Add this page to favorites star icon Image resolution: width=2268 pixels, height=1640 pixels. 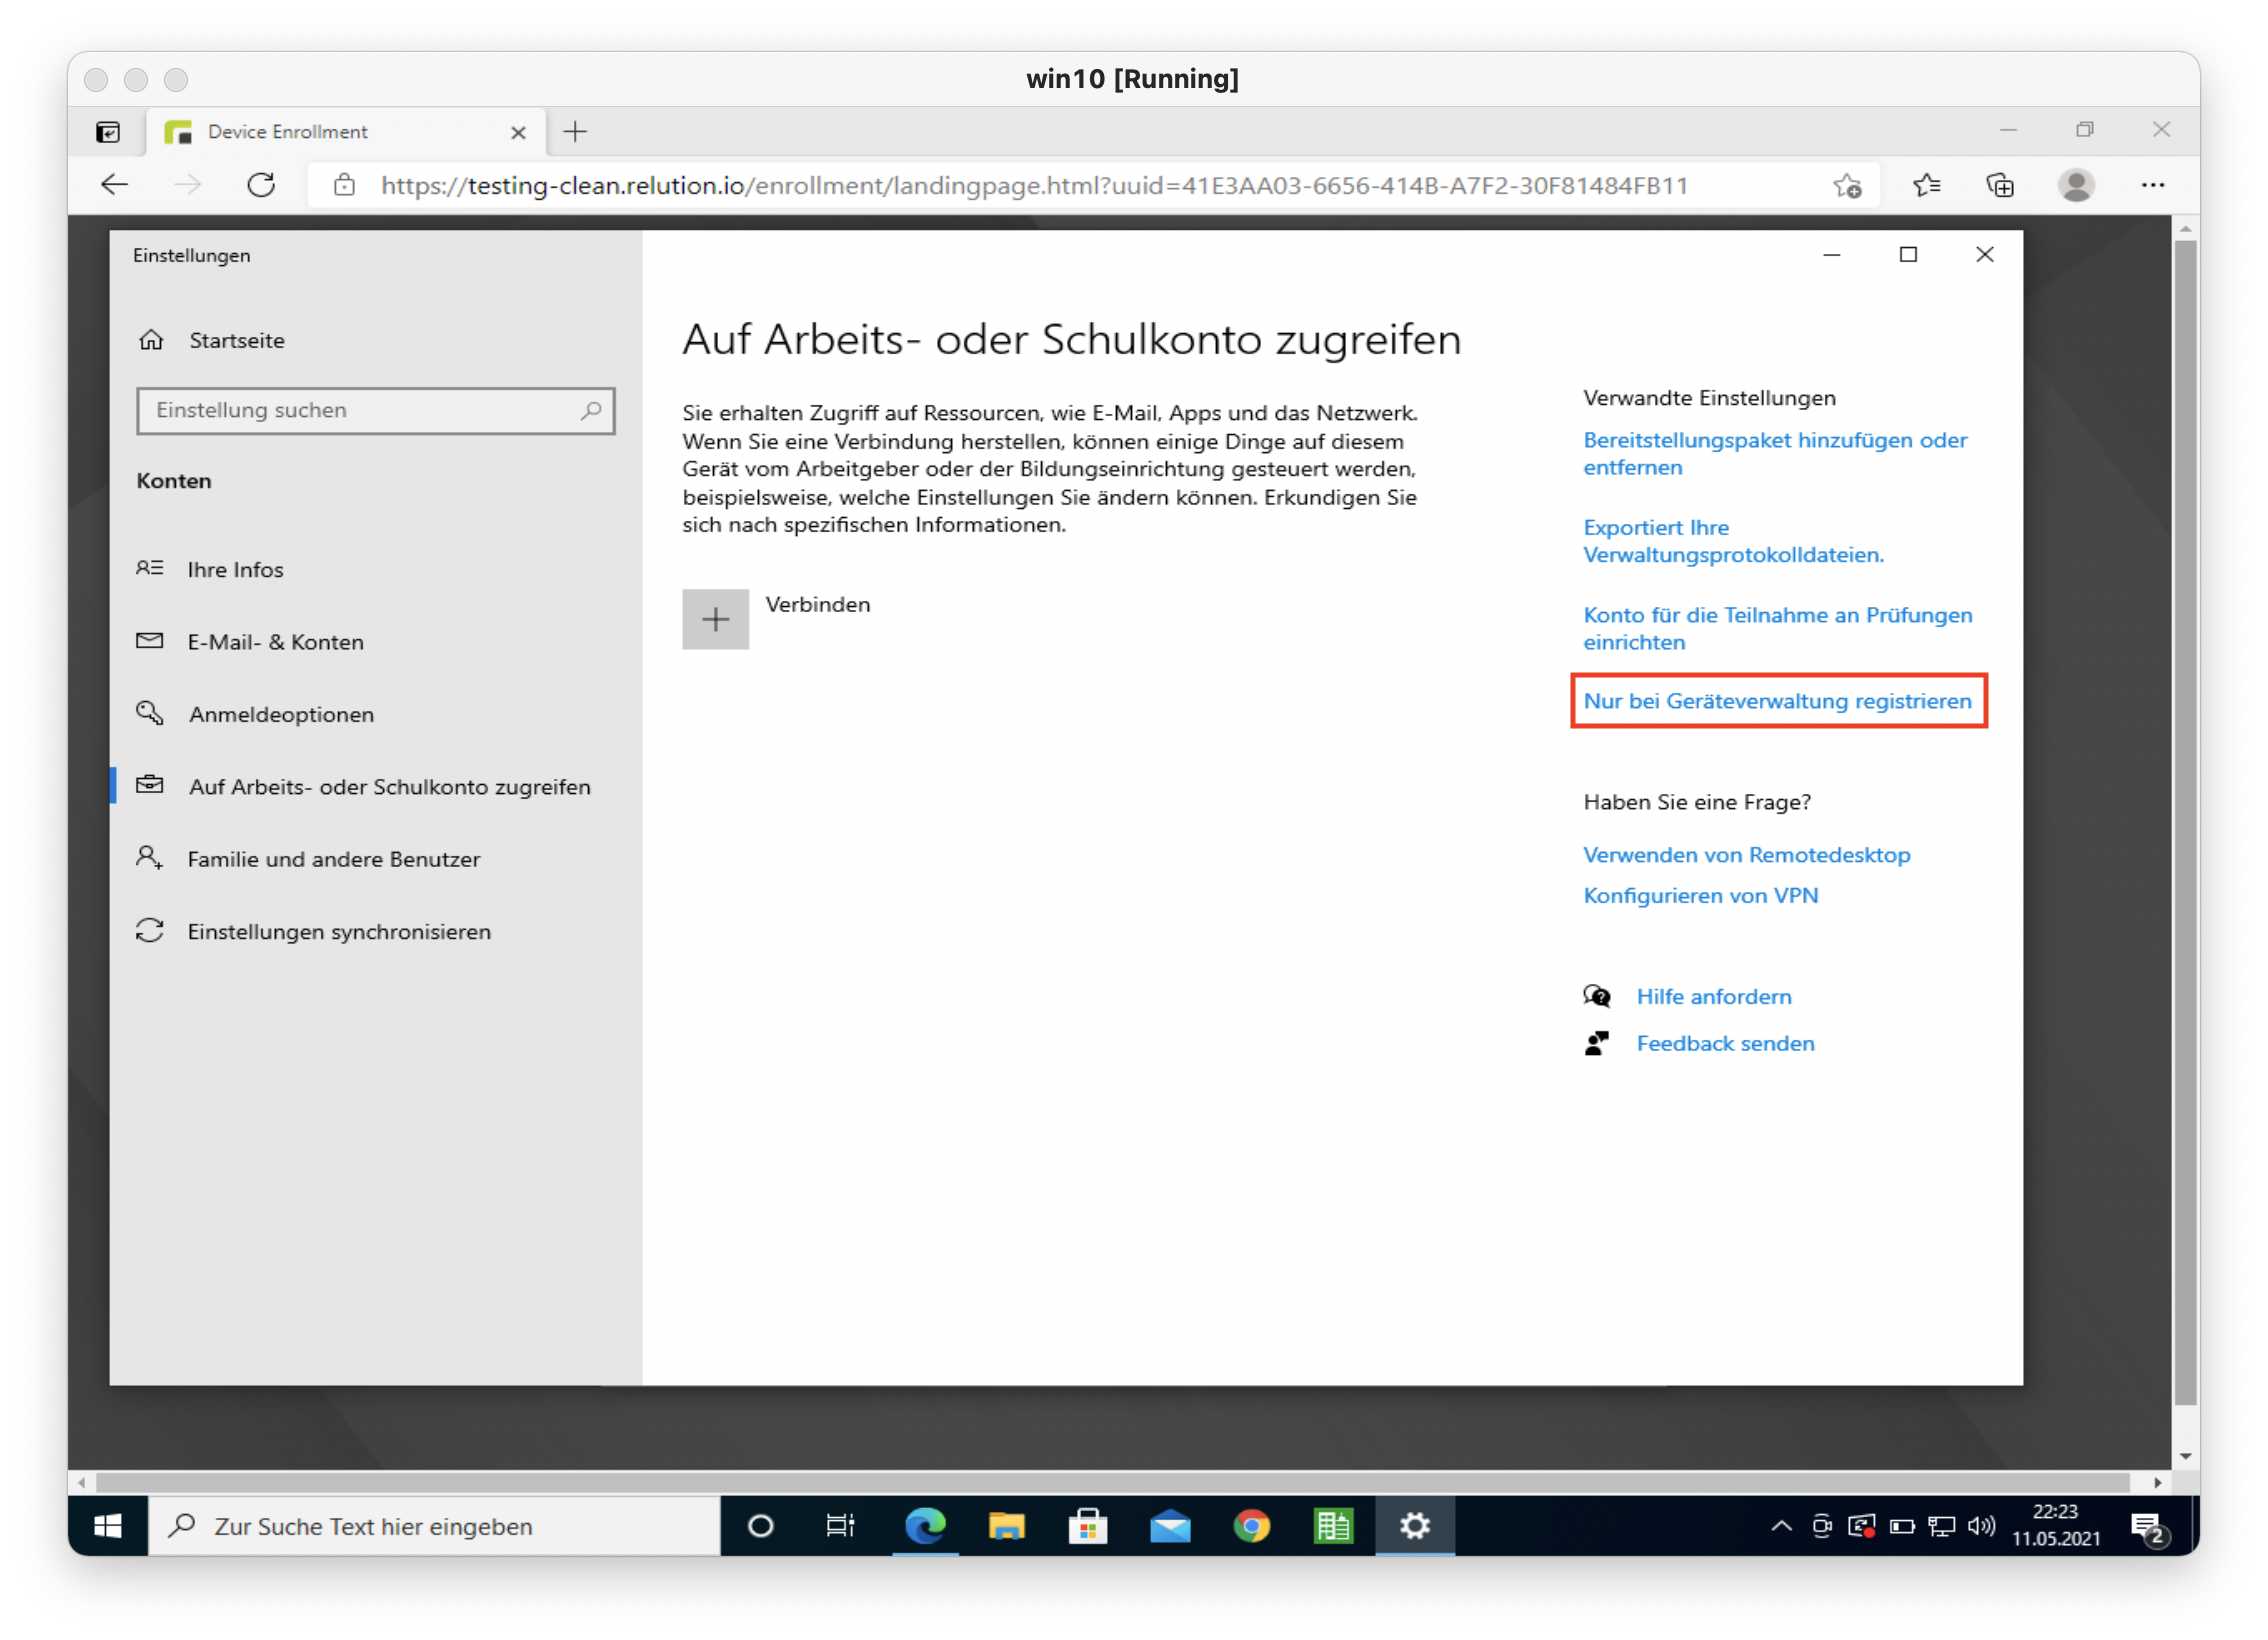pos(1847,185)
